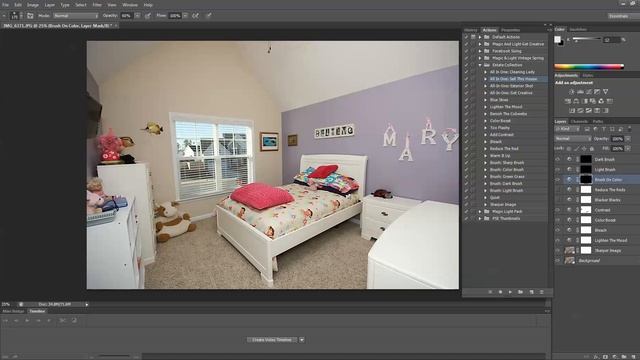Toggle the brush panel icon in options bar
This screenshot has height=360, width=640.
tap(30, 16)
